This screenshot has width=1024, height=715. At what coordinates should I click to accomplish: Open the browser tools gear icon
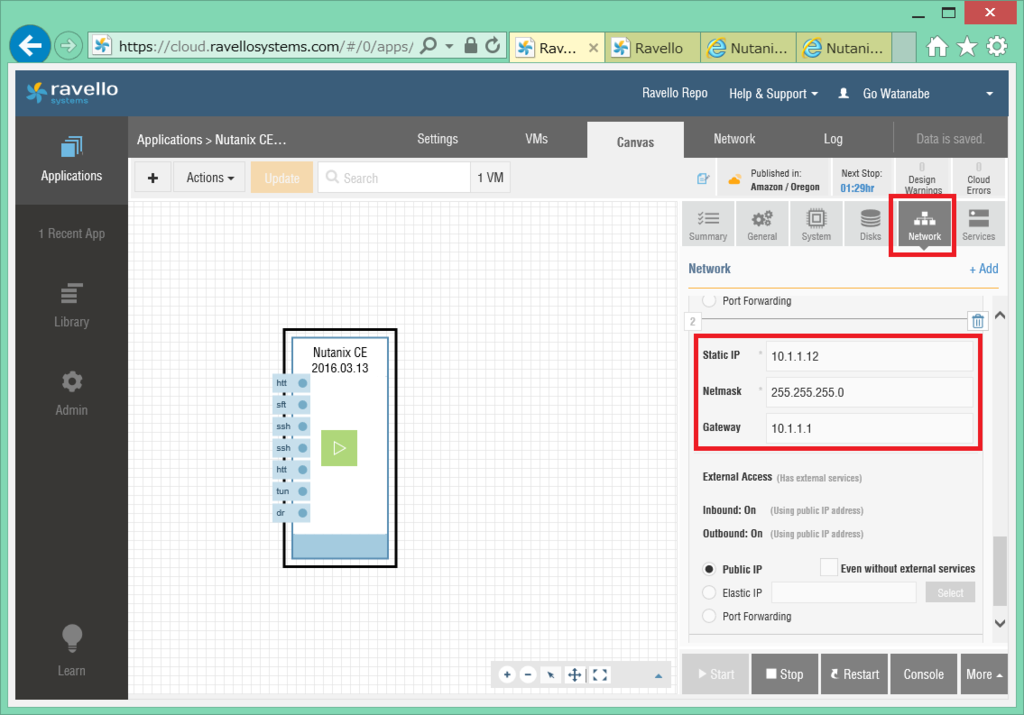point(997,46)
